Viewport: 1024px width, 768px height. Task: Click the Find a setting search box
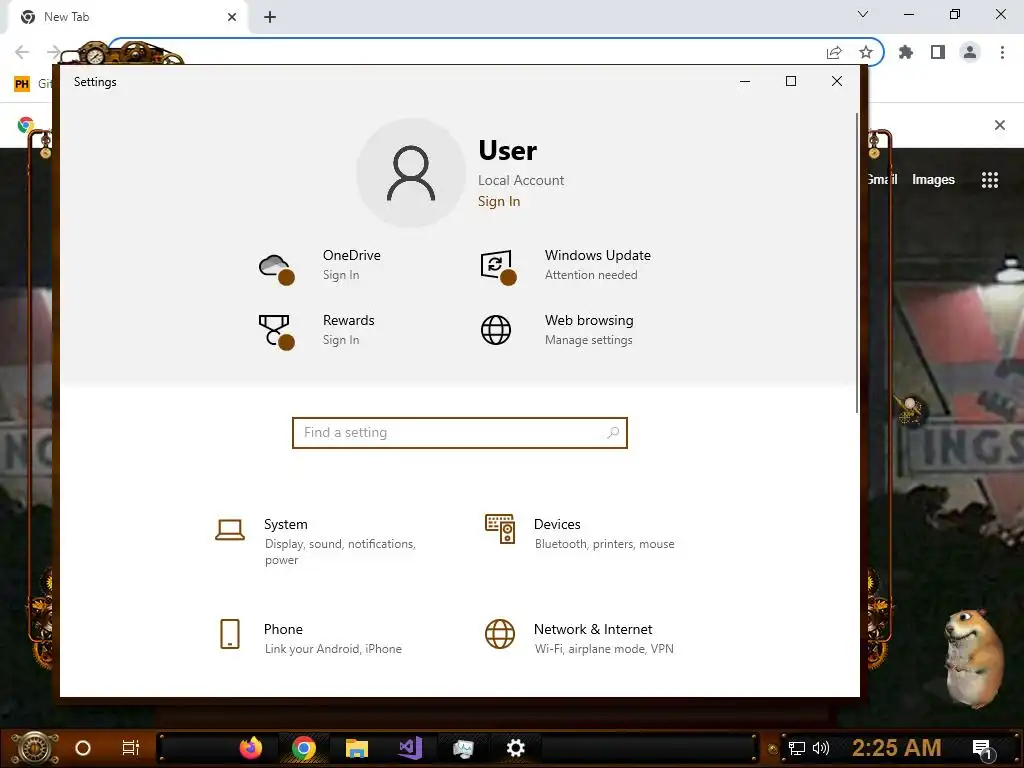tap(460, 433)
